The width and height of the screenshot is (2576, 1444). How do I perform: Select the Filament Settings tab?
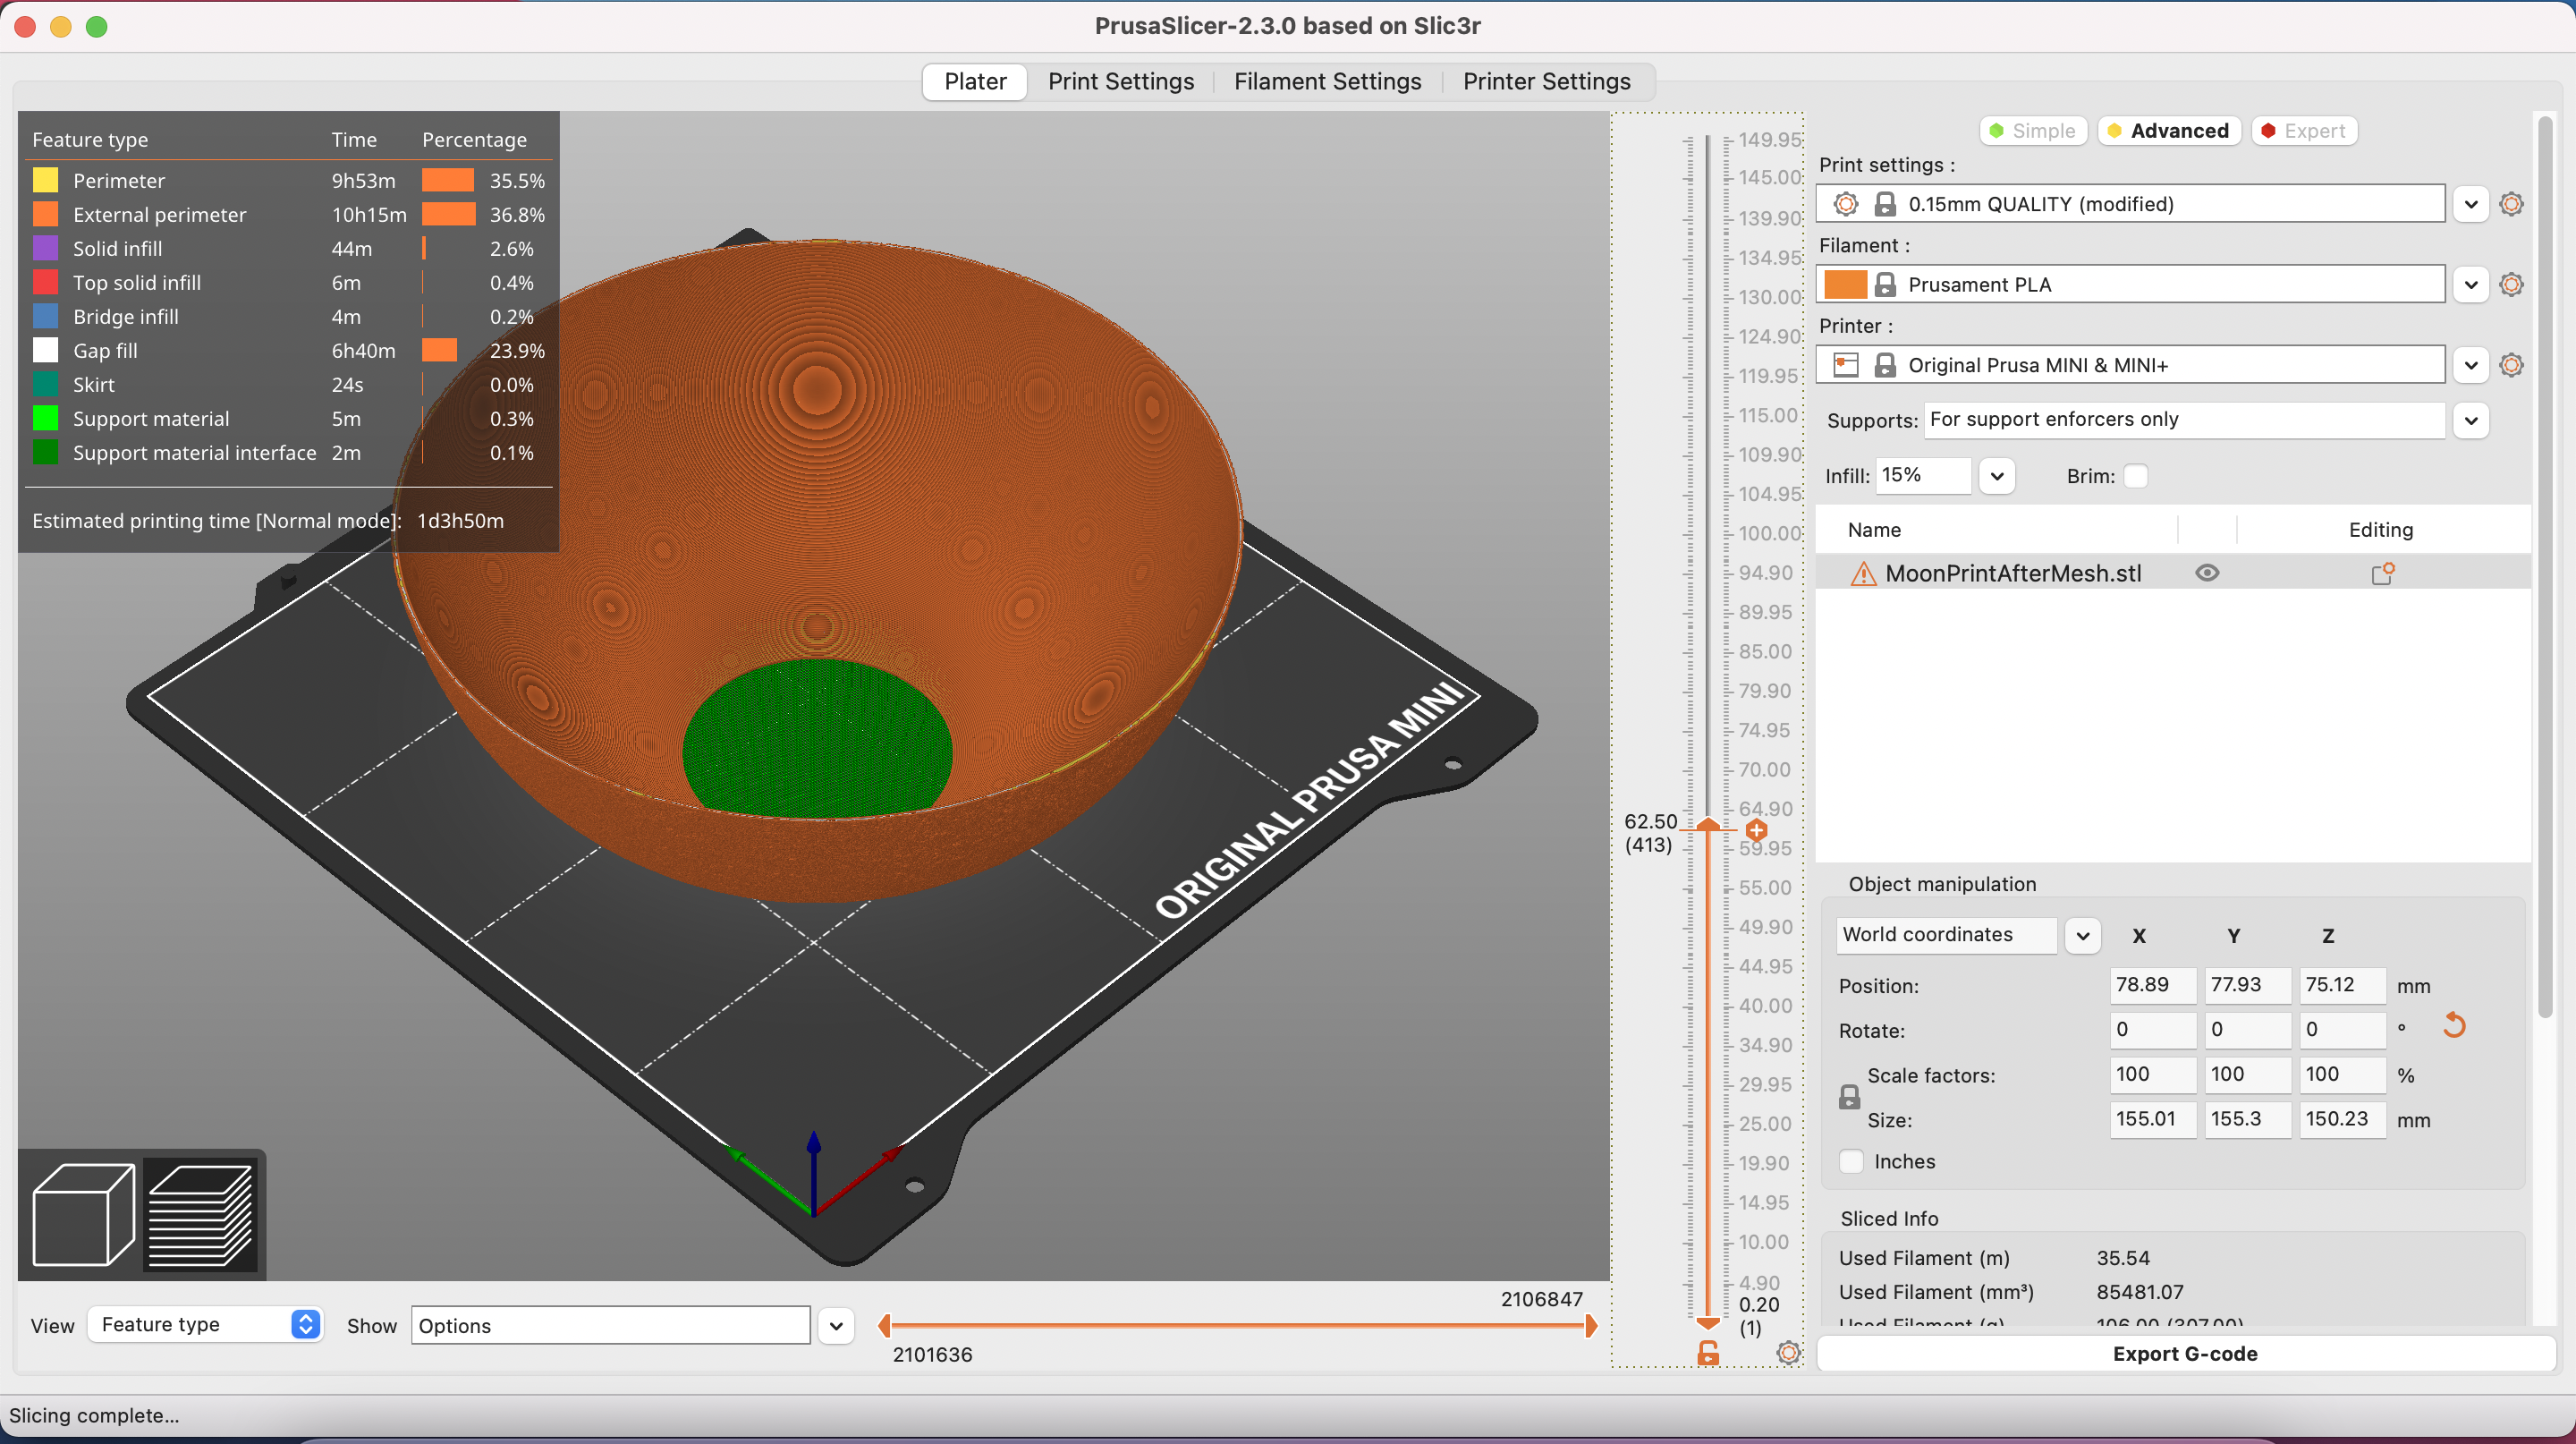pyautogui.click(x=1328, y=80)
